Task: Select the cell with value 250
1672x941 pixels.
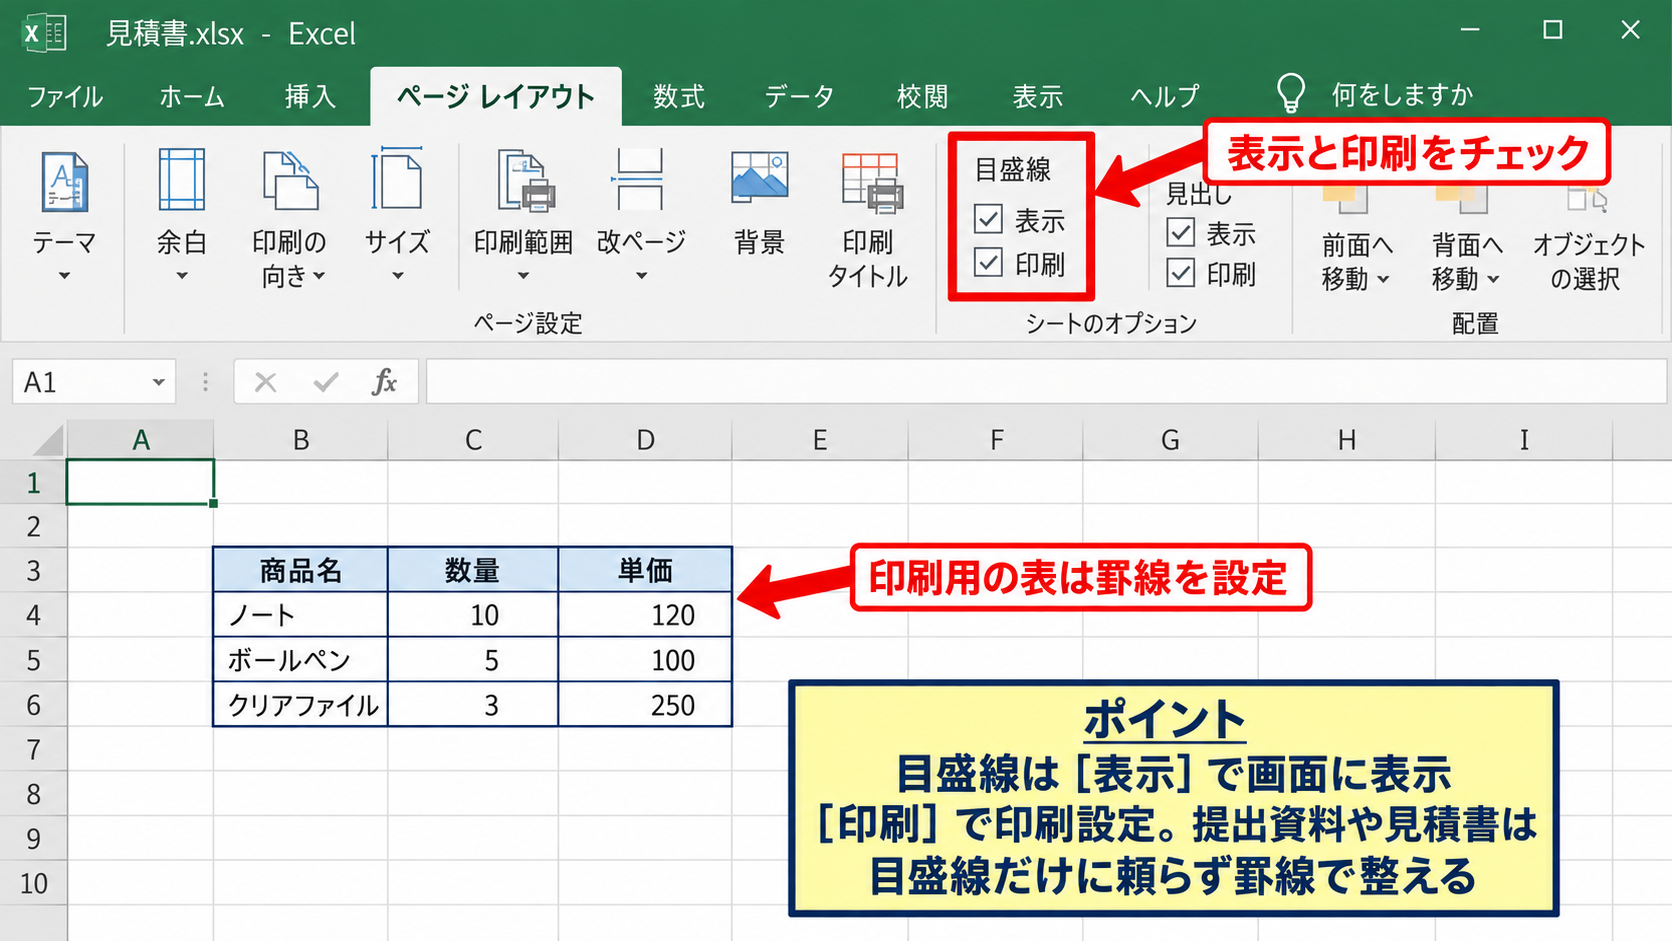Action: pos(645,705)
